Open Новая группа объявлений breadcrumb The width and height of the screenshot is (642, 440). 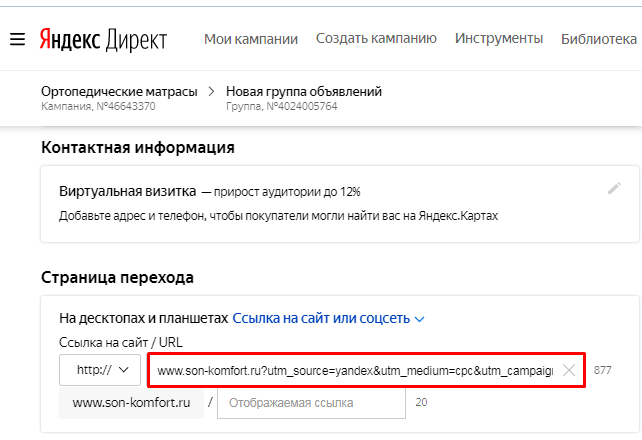pos(304,92)
